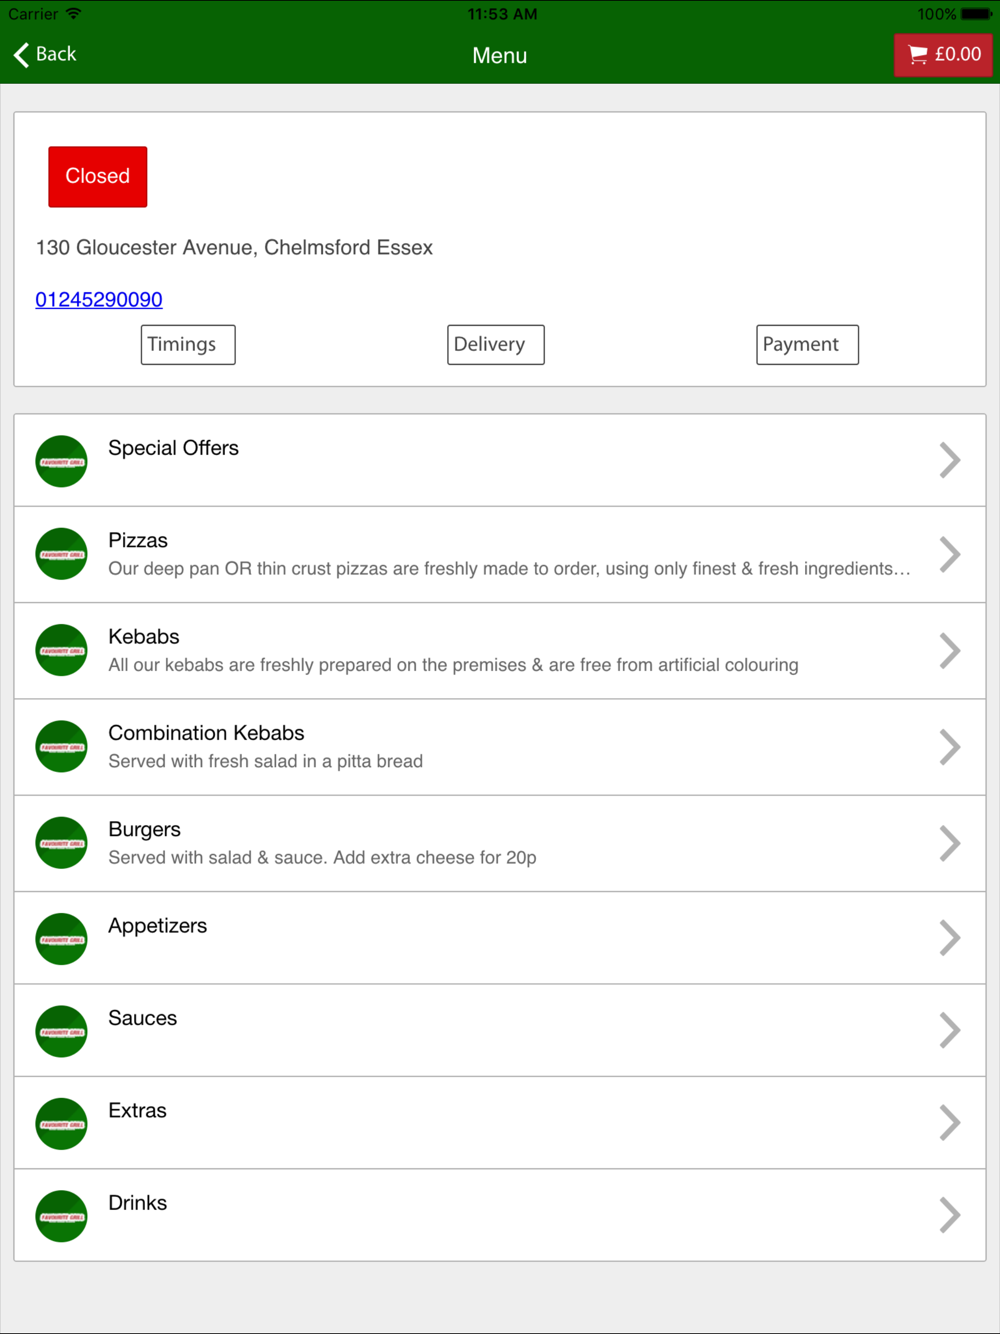Tap the round logo beside Sauces
The width and height of the screenshot is (1000, 1334).
[x=61, y=1031]
